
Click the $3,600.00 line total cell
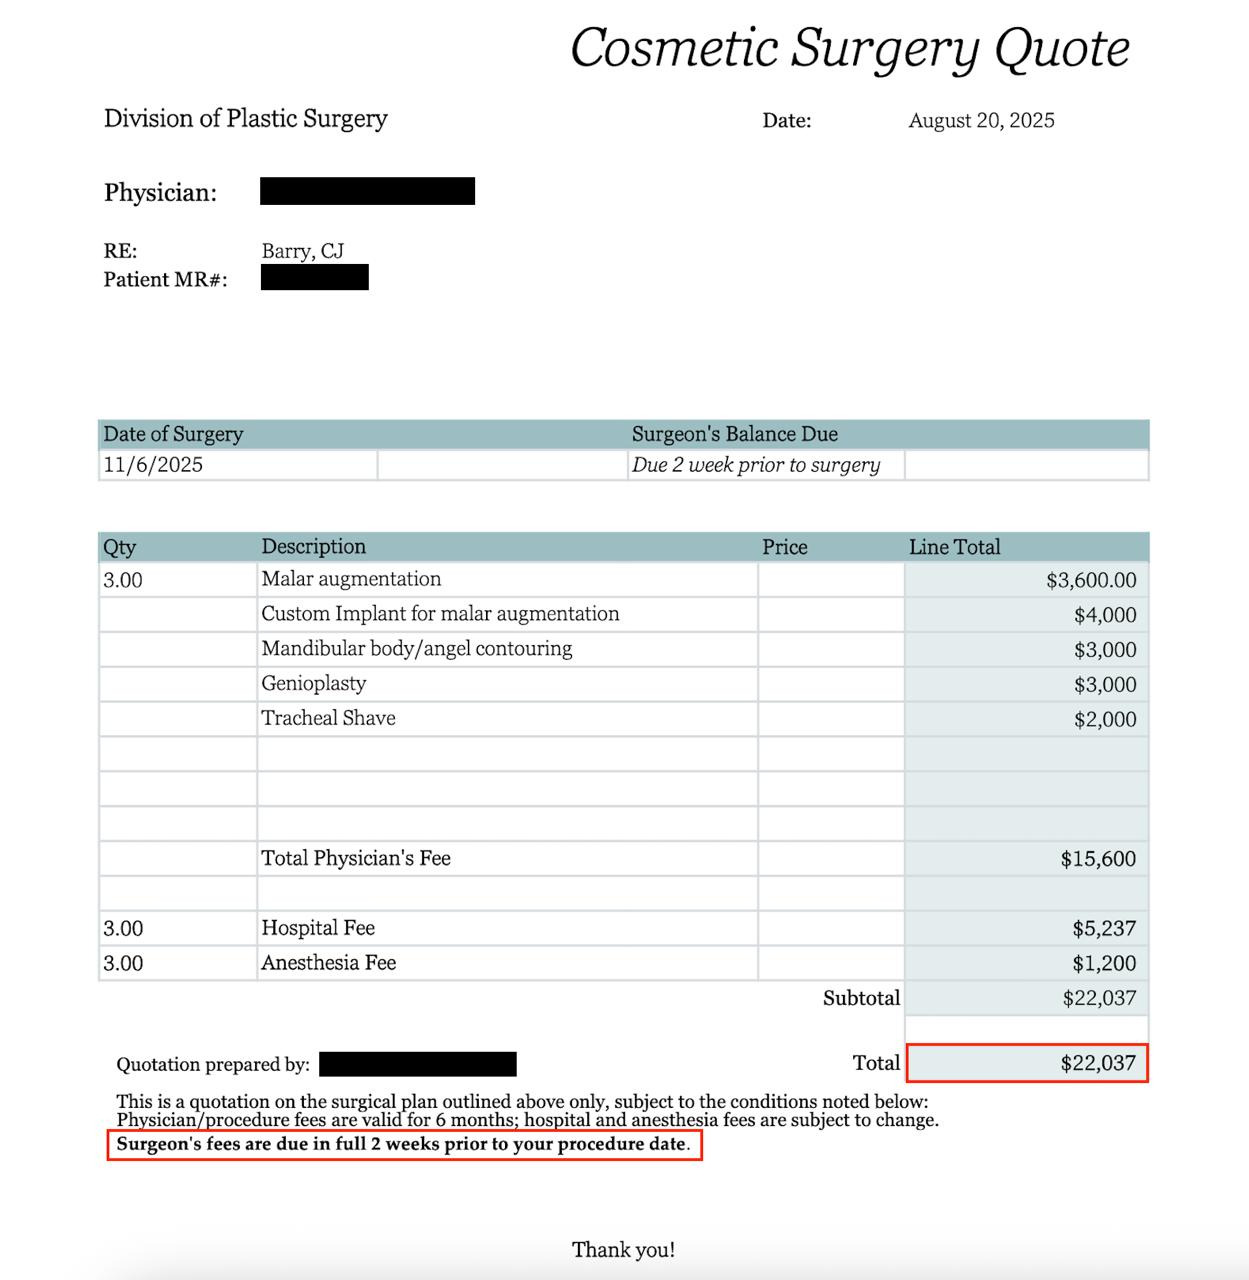coord(1090,580)
